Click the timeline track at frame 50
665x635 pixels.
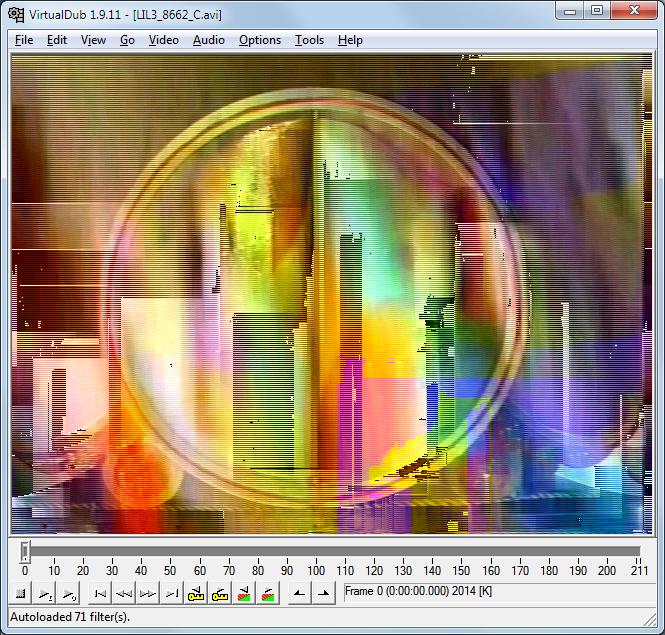170,551
